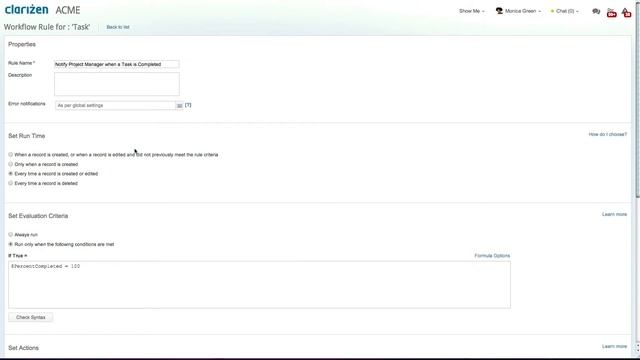Click the Back to list link
The image size is (640, 360).
pyautogui.click(x=118, y=27)
